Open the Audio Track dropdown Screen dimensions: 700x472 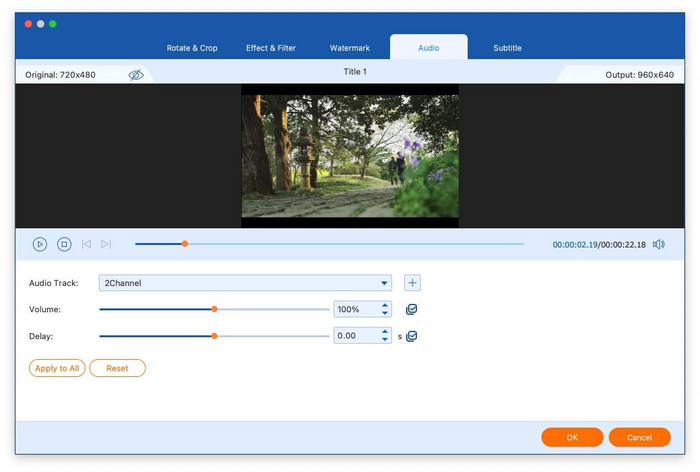tap(245, 283)
